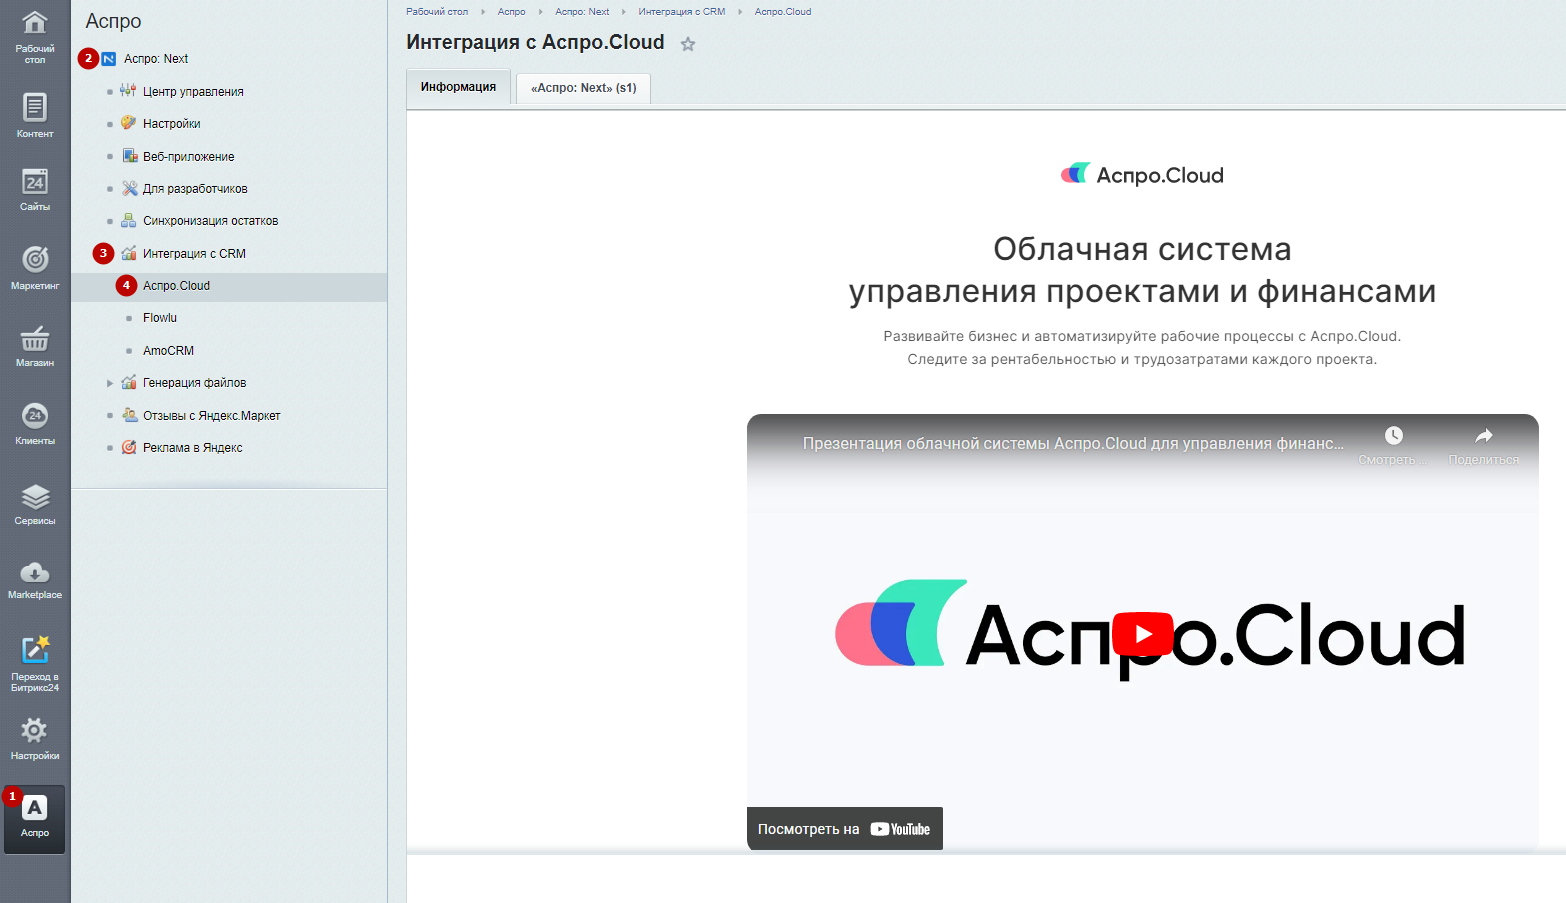The width and height of the screenshot is (1566, 903).
Task: Expand the Генерация файлов tree node
Action: (x=110, y=383)
